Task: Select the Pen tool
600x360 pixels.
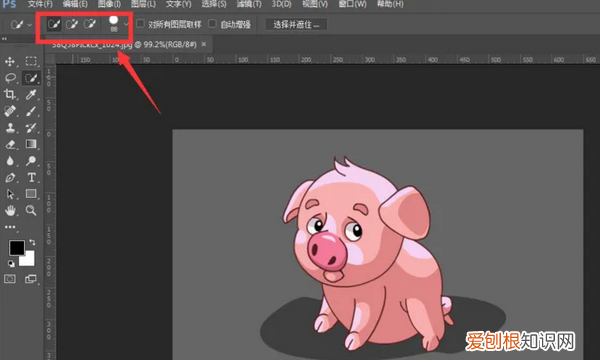Action: tap(10, 178)
